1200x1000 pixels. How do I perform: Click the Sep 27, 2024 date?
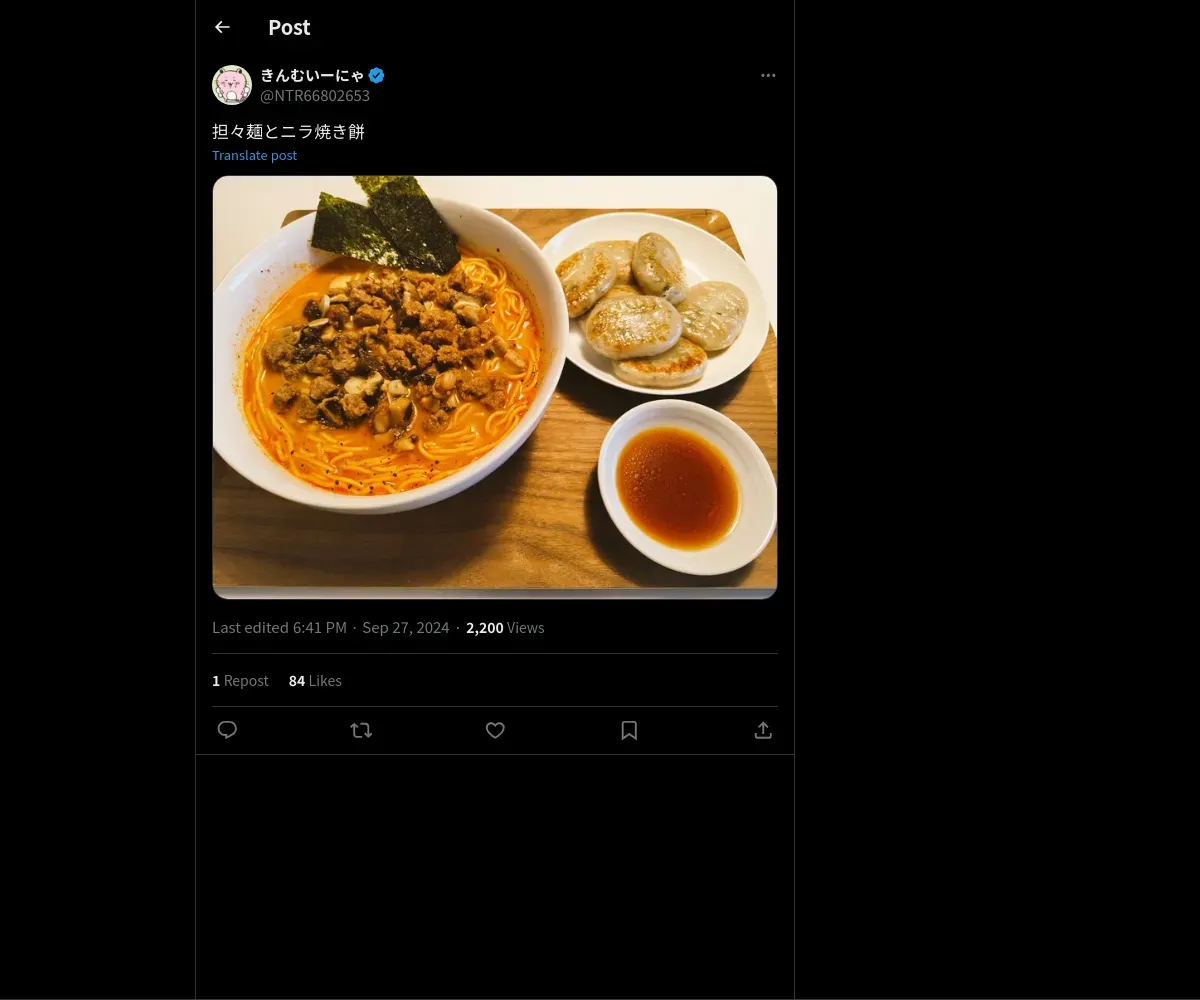click(406, 628)
